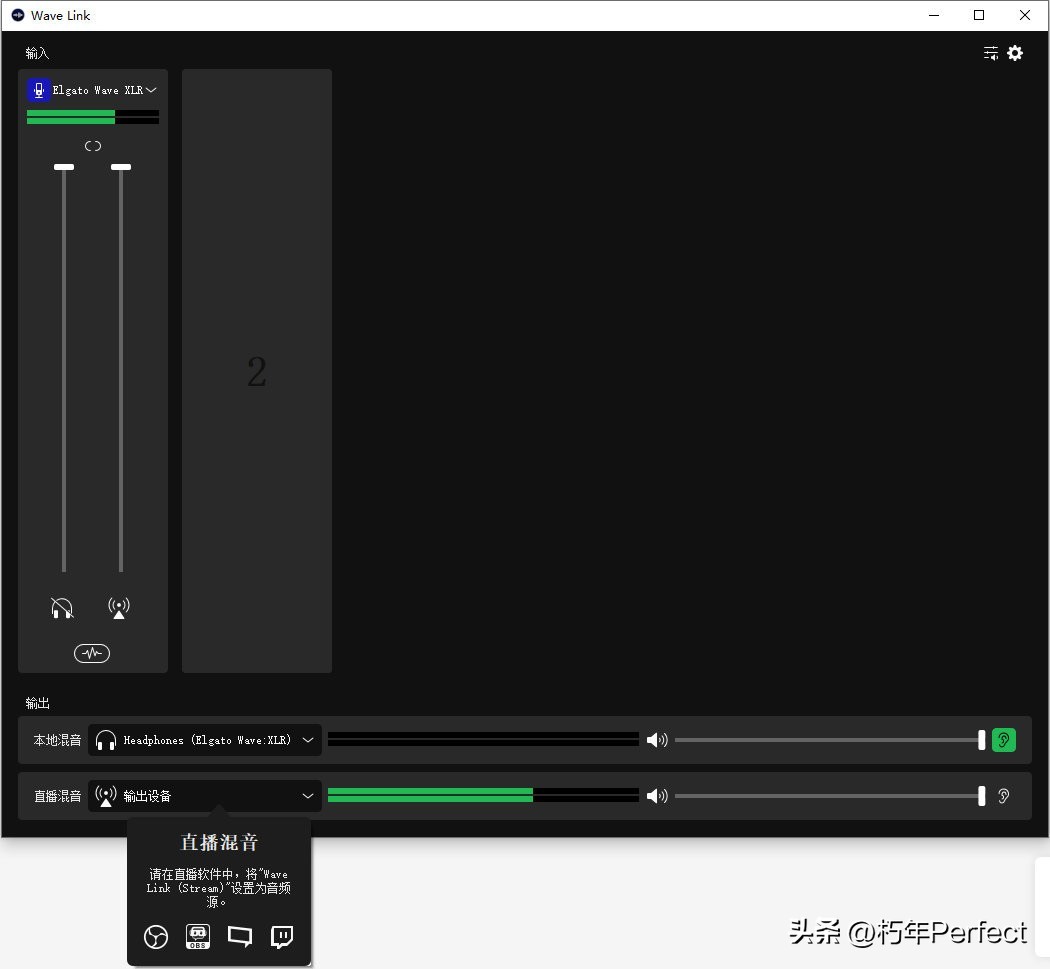Click the stream mix fader handle
Viewport: 1050px width, 969px height.
click(121, 167)
